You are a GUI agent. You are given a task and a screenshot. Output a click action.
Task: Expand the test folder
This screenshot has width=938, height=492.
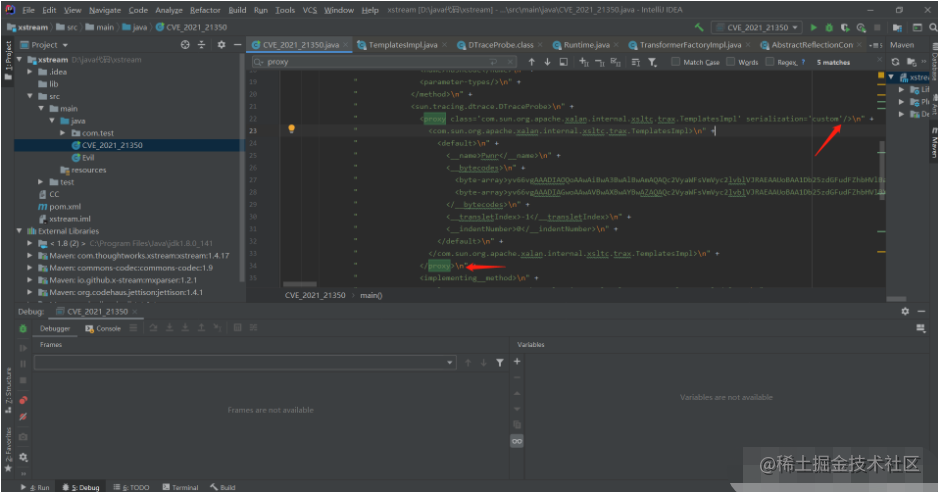click(x=40, y=182)
